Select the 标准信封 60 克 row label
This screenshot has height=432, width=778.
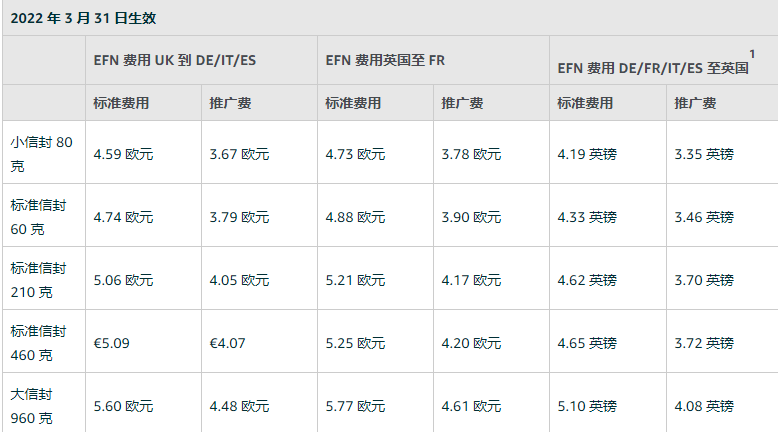[39, 216]
